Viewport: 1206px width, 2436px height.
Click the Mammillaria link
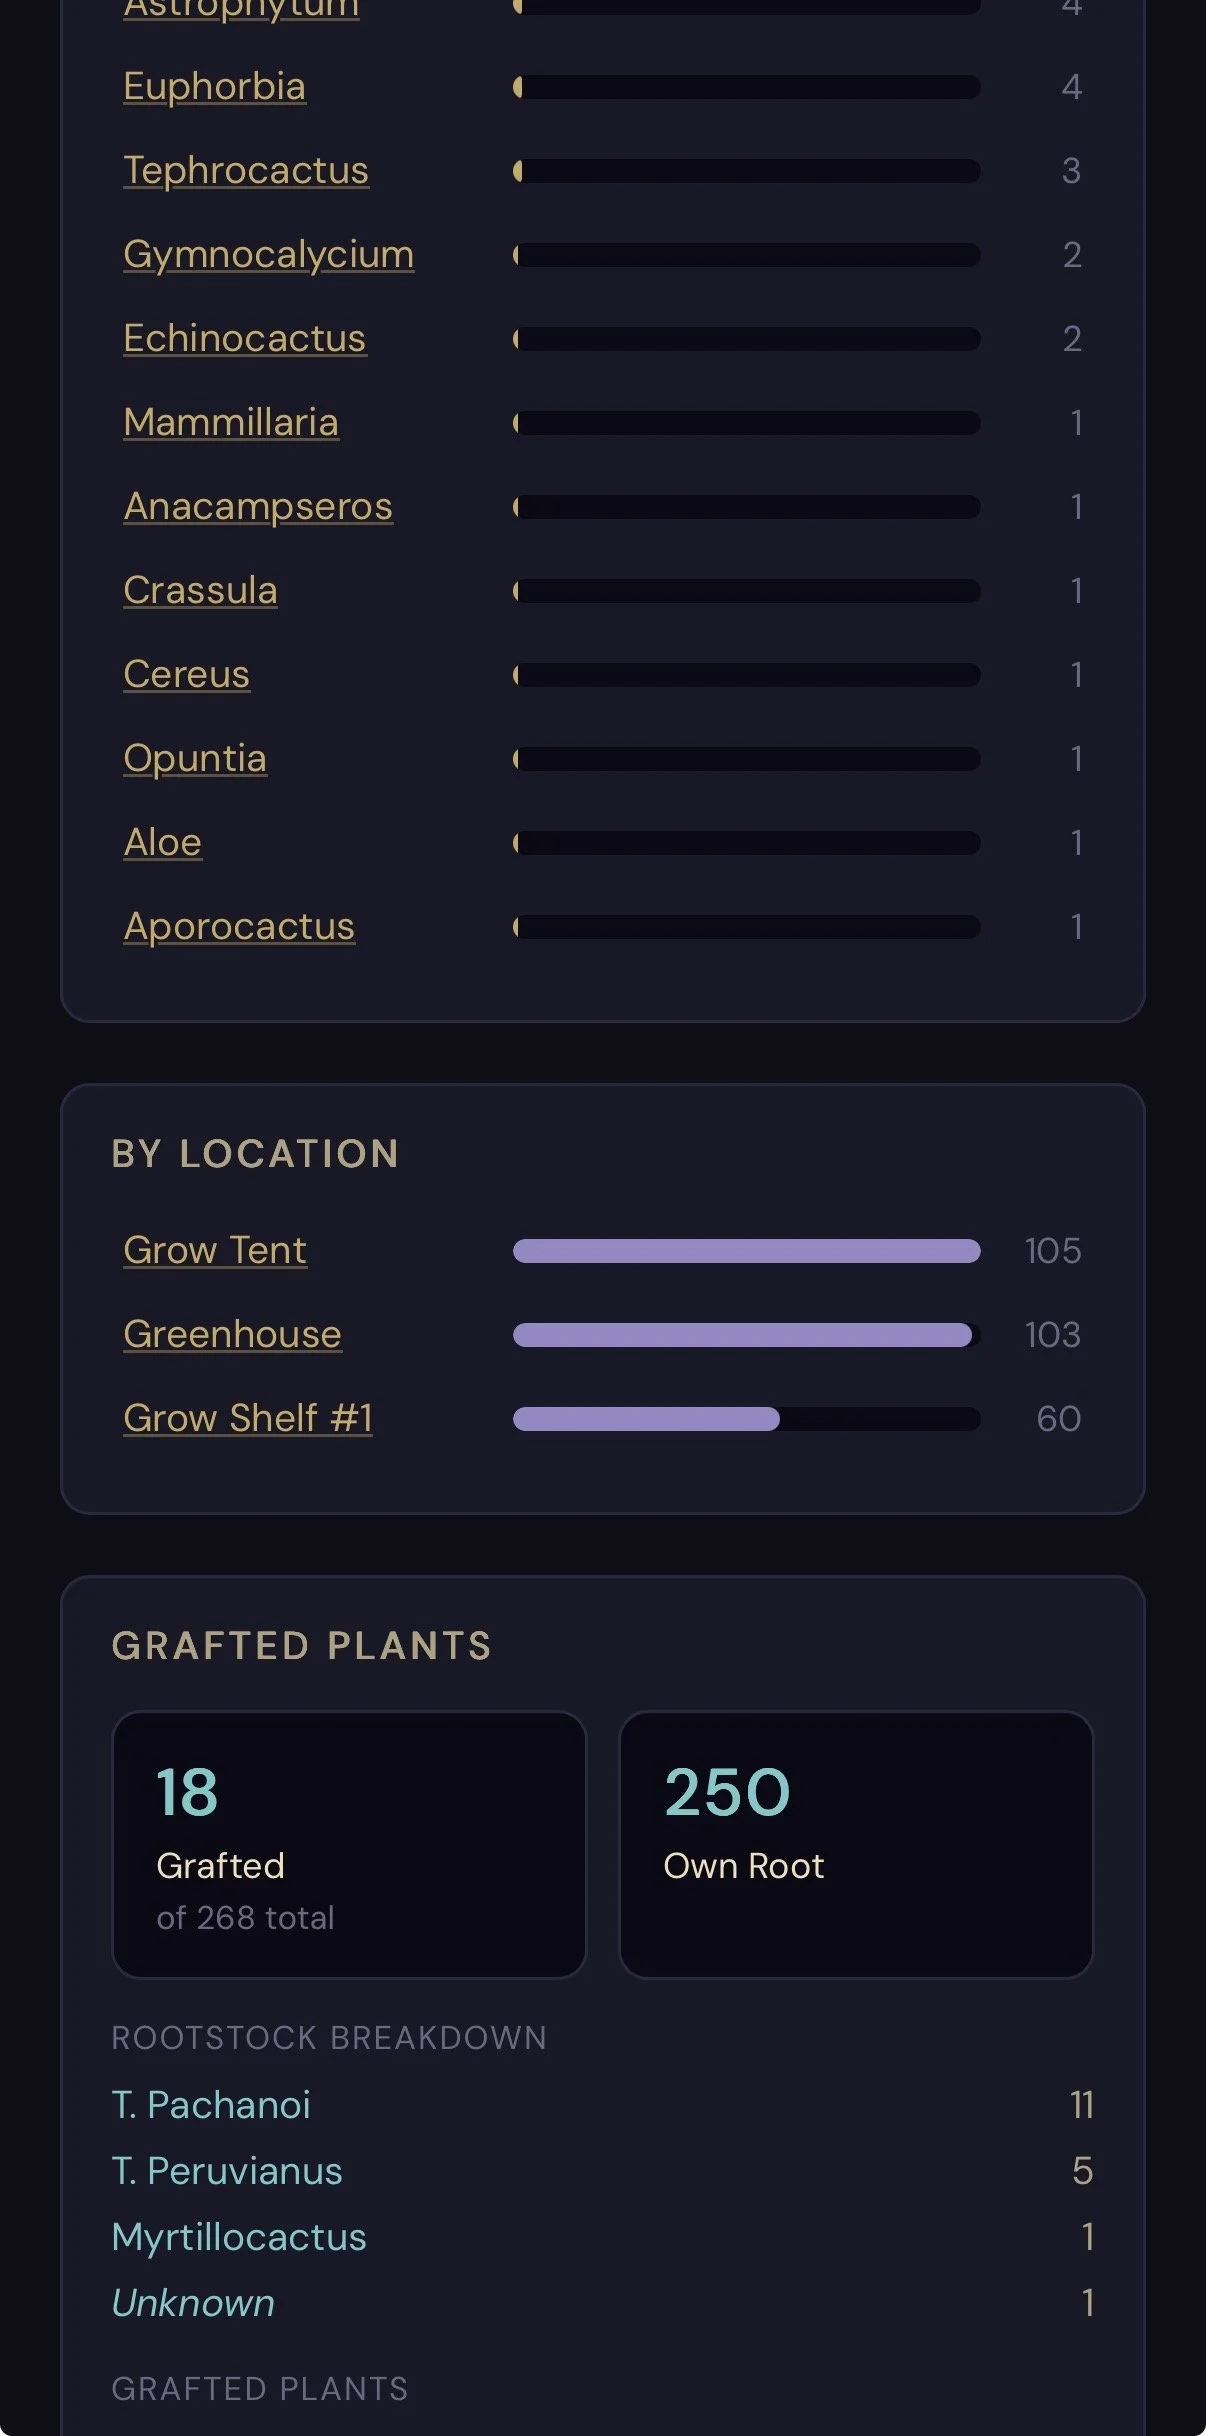click(x=231, y=423)
